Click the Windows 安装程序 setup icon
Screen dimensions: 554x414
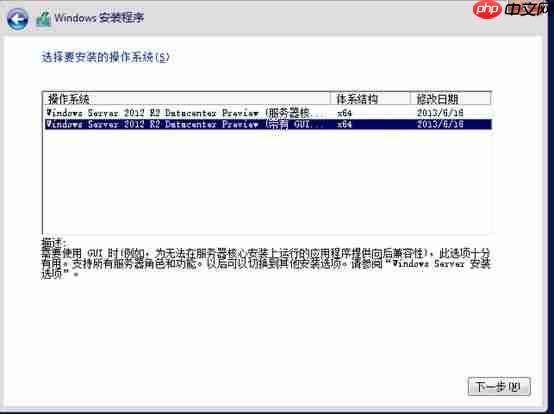(x=43, y=19)
